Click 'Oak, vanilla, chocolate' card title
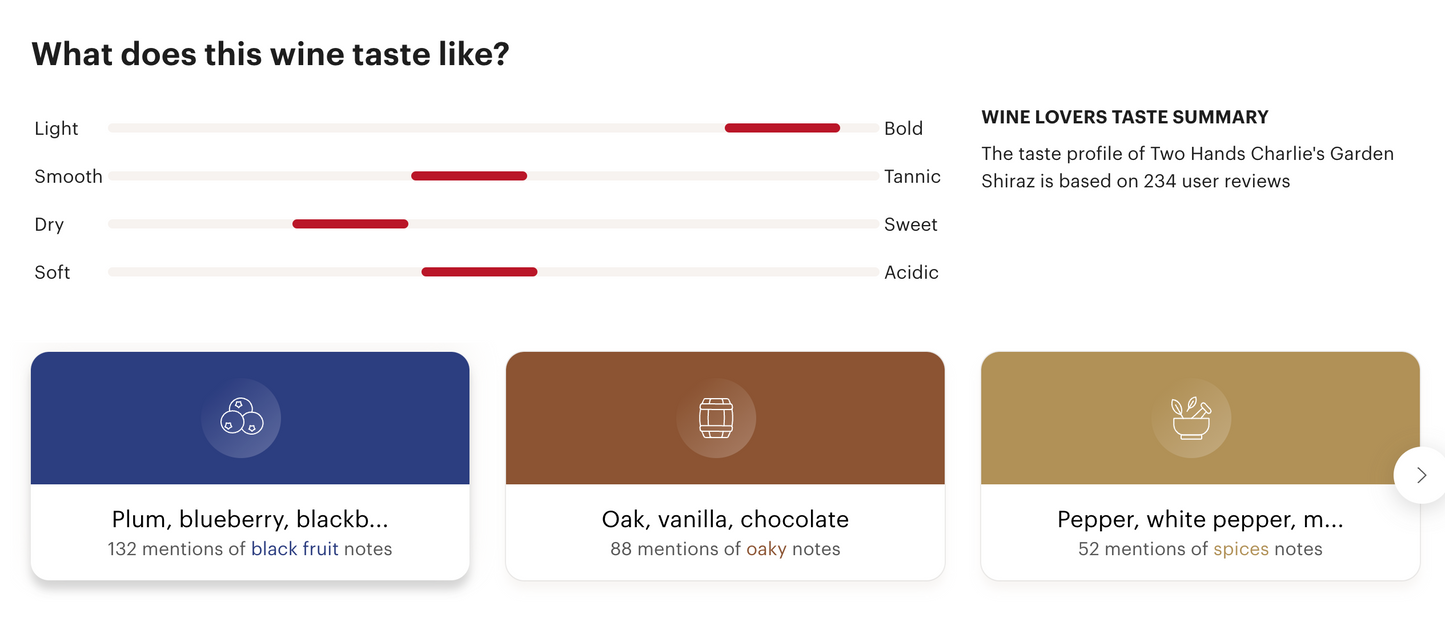Screen dimensions: 1445x626 [x=725, y=520]
